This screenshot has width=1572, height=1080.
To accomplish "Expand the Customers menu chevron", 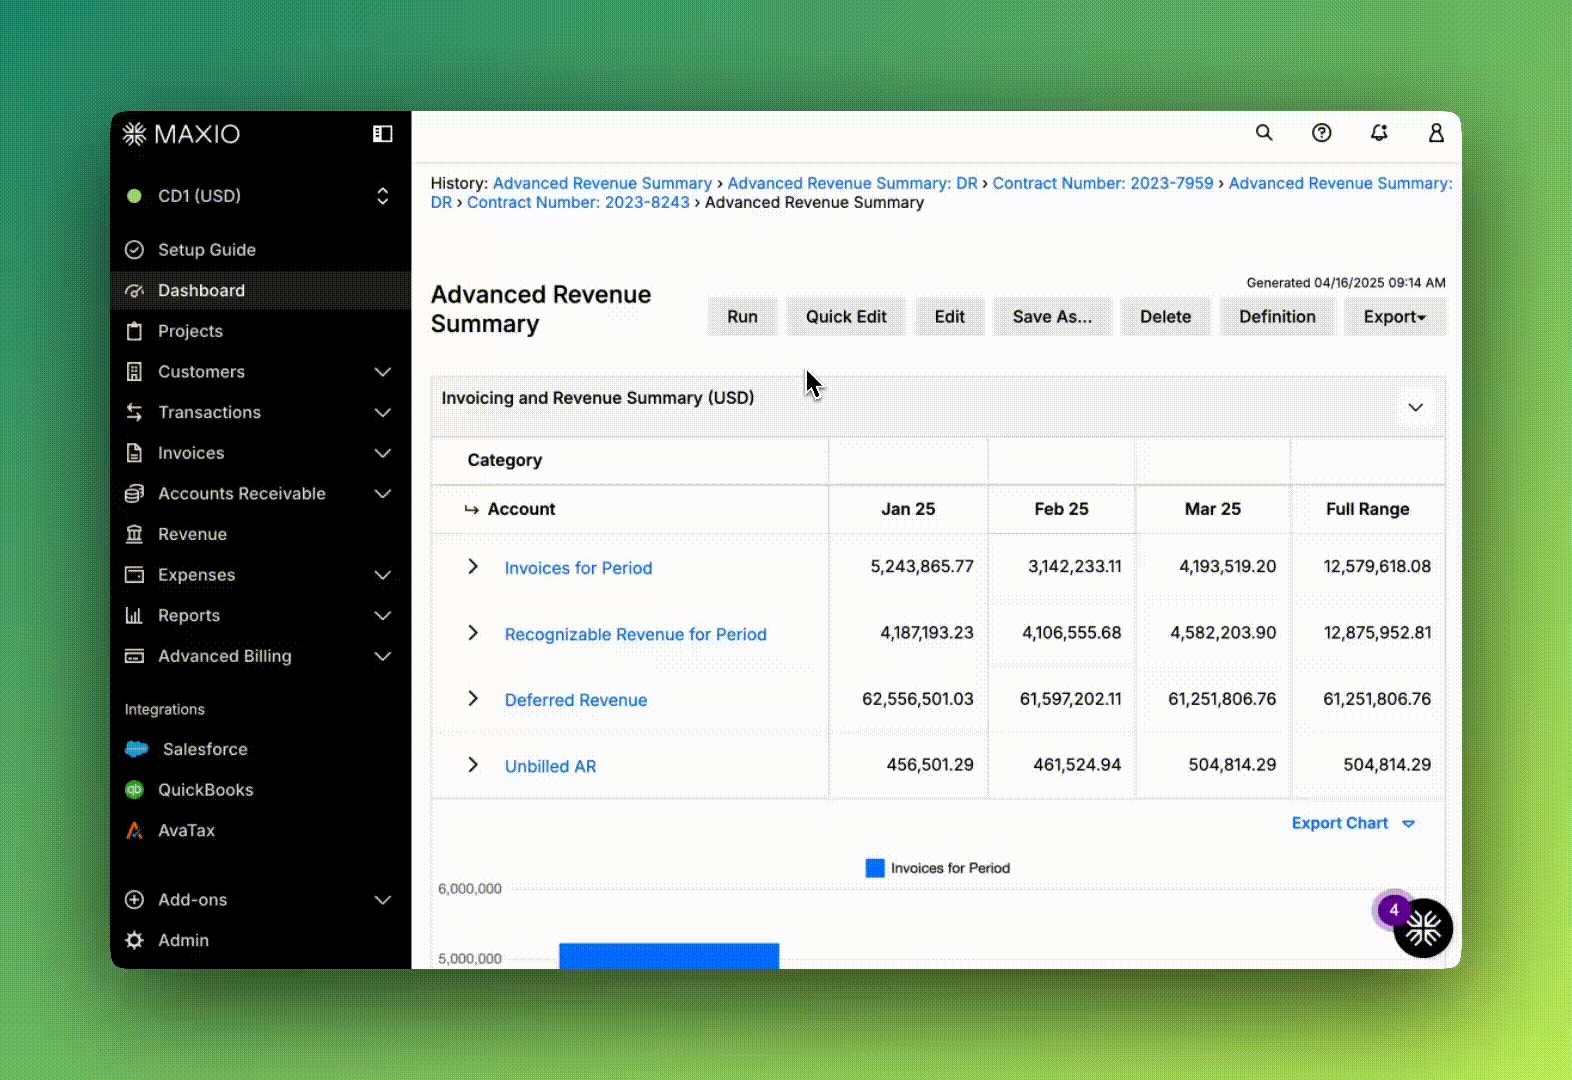I will [x=382, y=372].
